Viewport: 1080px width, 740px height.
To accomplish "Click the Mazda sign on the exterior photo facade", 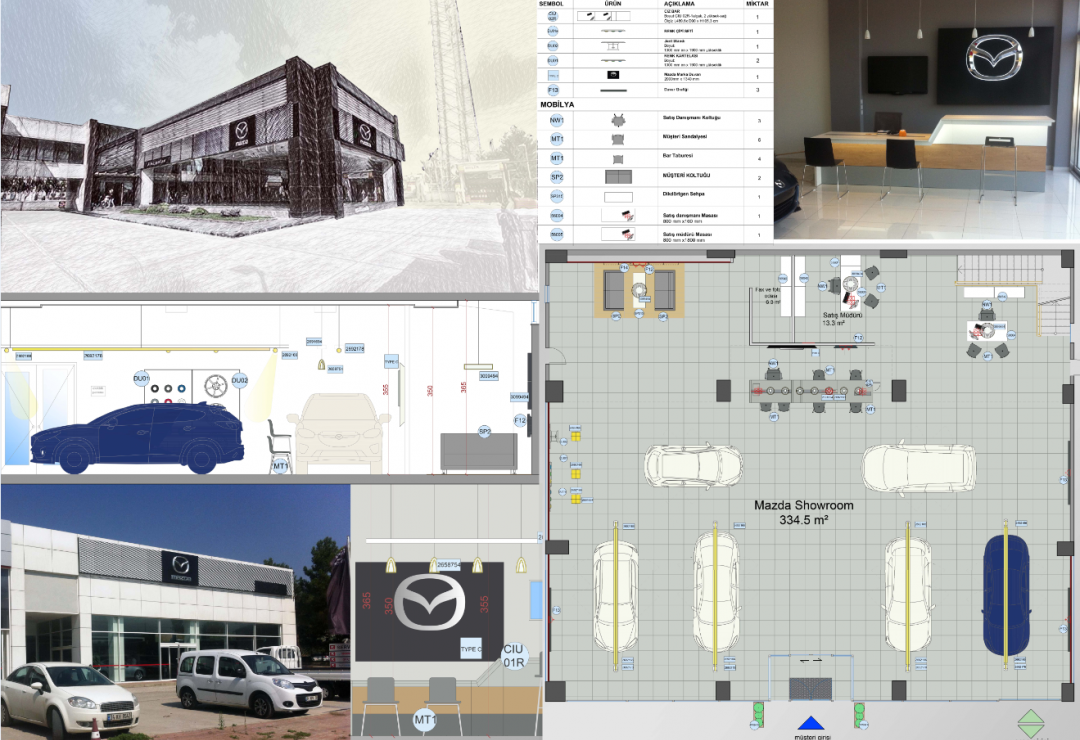I will pos(180,568).
